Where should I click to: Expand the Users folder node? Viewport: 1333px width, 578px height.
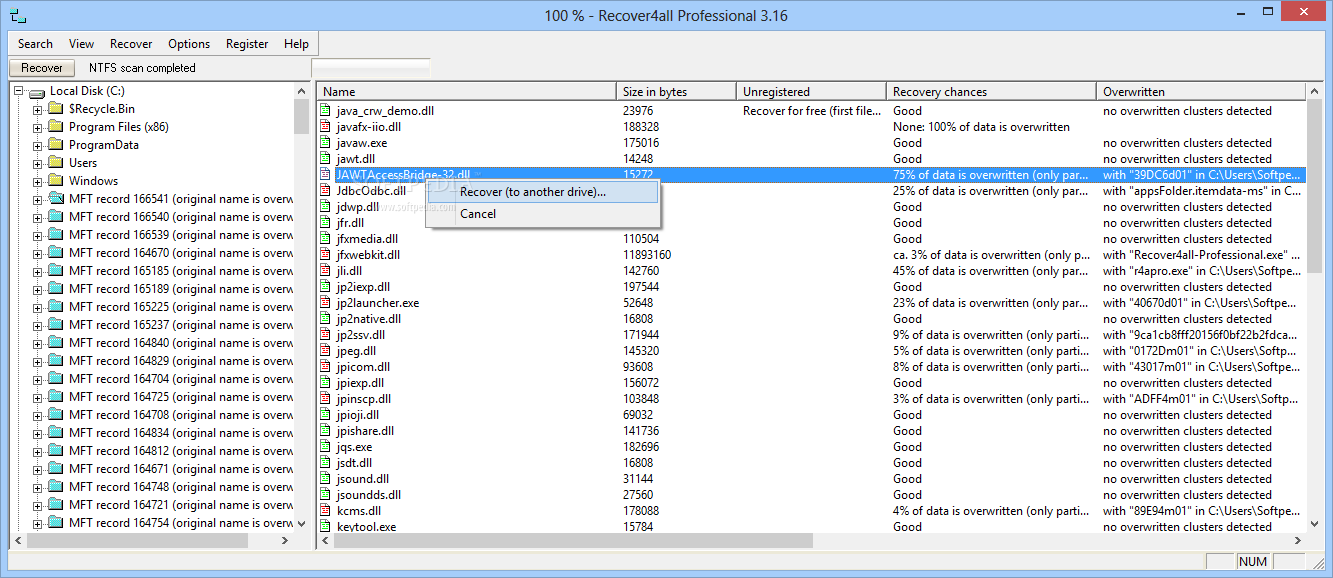37,163
